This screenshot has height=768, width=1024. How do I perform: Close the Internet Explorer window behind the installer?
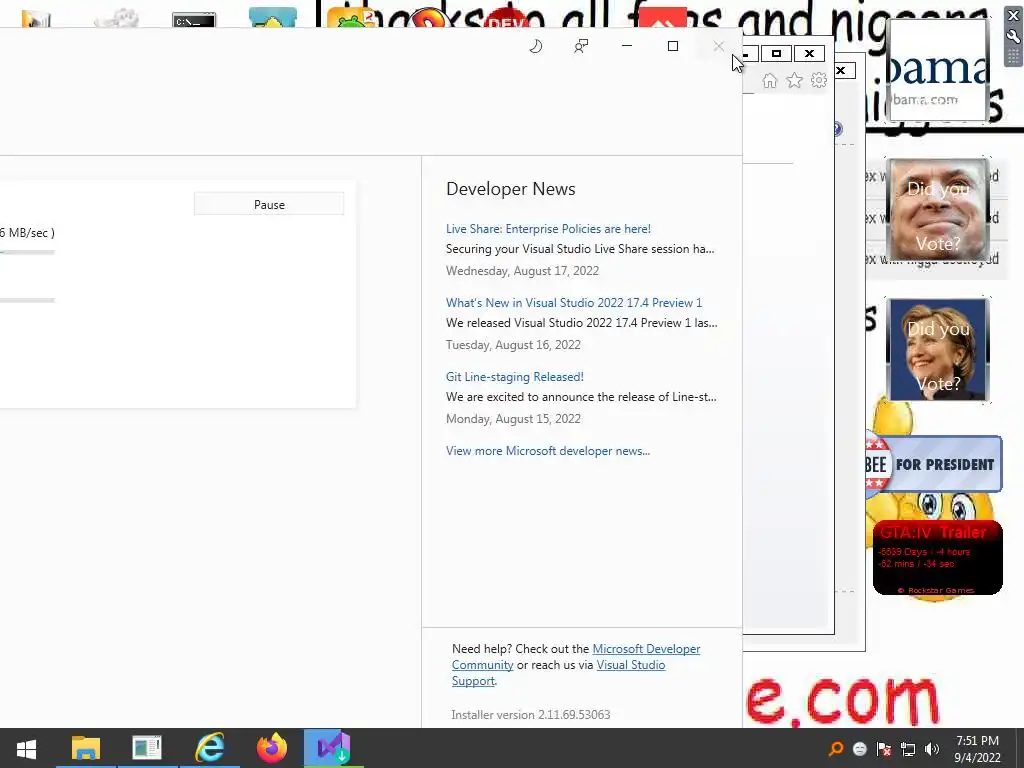click(x=809, y=54)
